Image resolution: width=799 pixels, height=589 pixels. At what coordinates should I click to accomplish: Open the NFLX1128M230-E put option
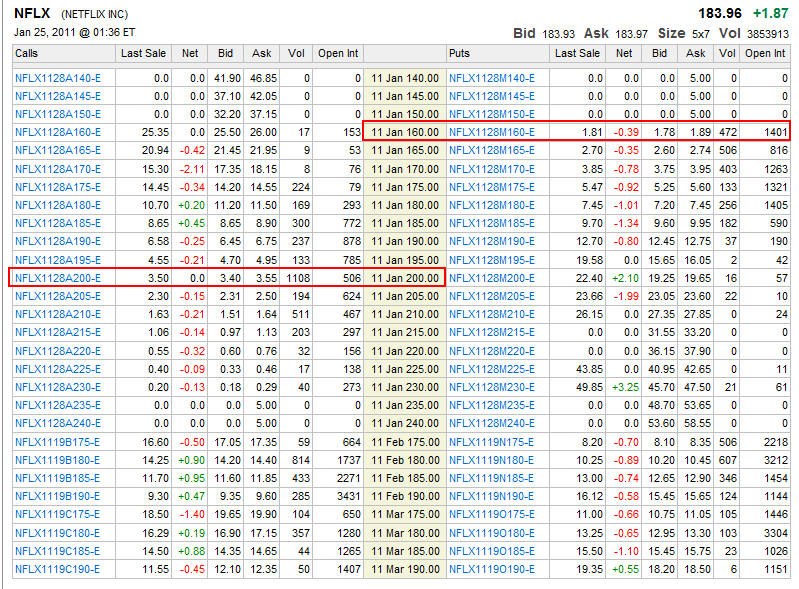491,386
